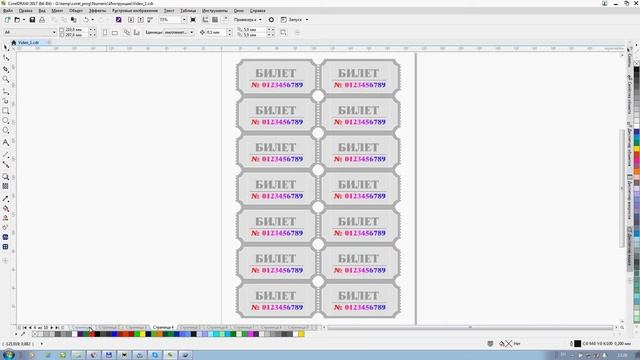640x360 pixels.
Task: Select the Parallel Dimension tool
Action: pos(6,155)
